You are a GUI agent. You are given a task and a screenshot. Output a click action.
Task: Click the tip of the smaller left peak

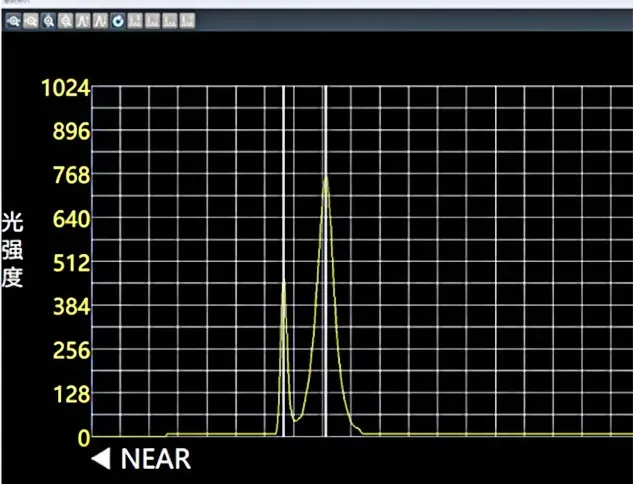283,284
